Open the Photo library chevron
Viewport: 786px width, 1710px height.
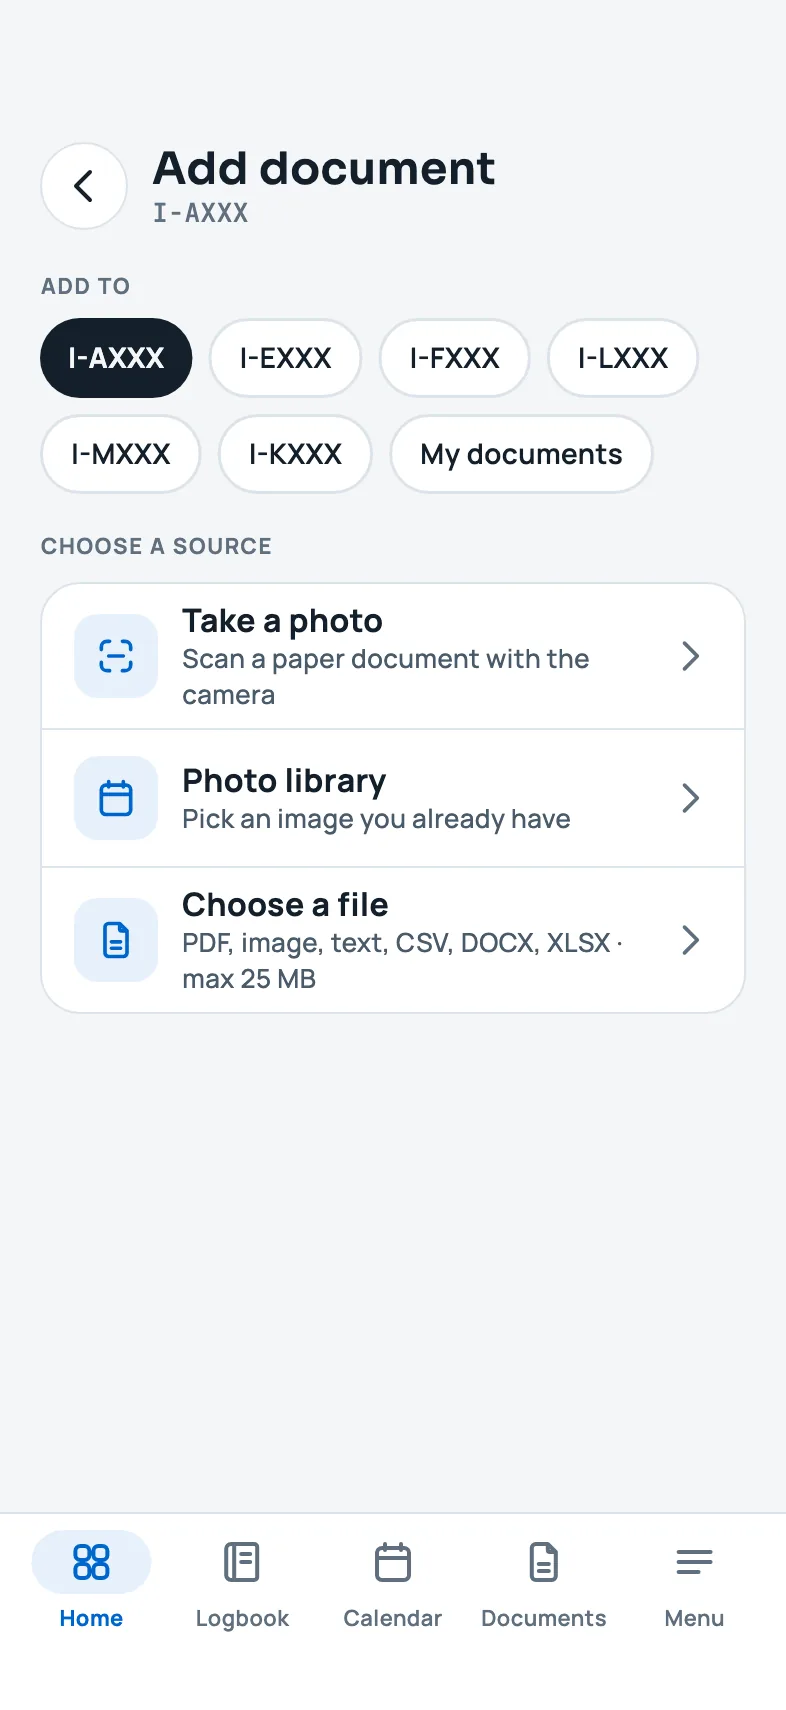(690, 798)
